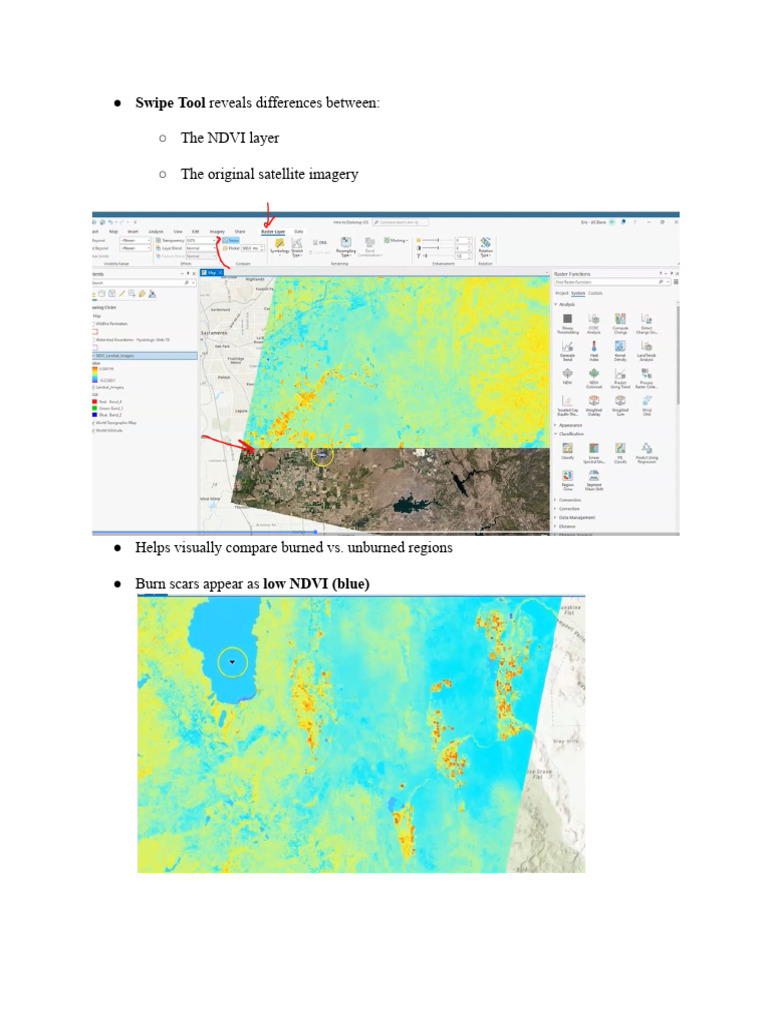
Task: Collapse the Classification category
Action: (556, 434)
